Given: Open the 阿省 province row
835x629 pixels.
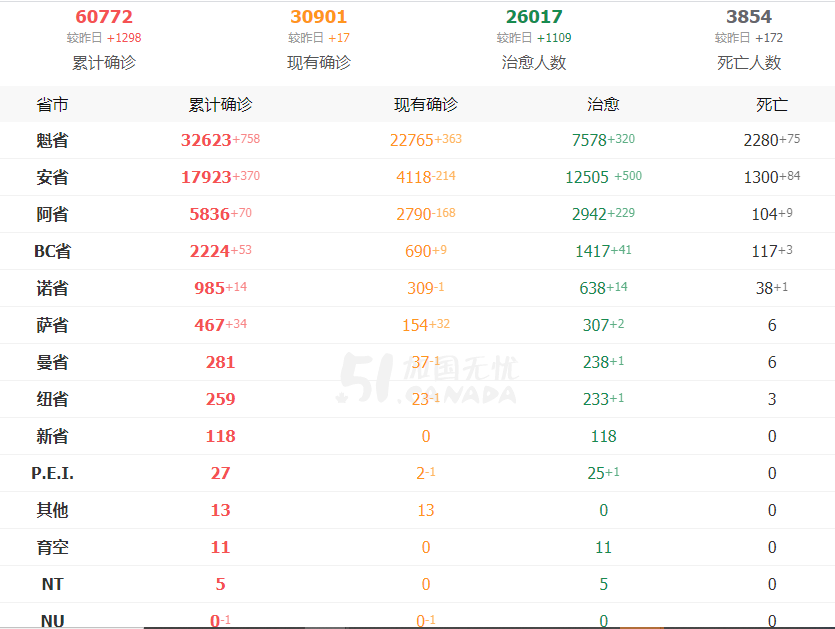Looking at the screenshot, I should 418,214.
